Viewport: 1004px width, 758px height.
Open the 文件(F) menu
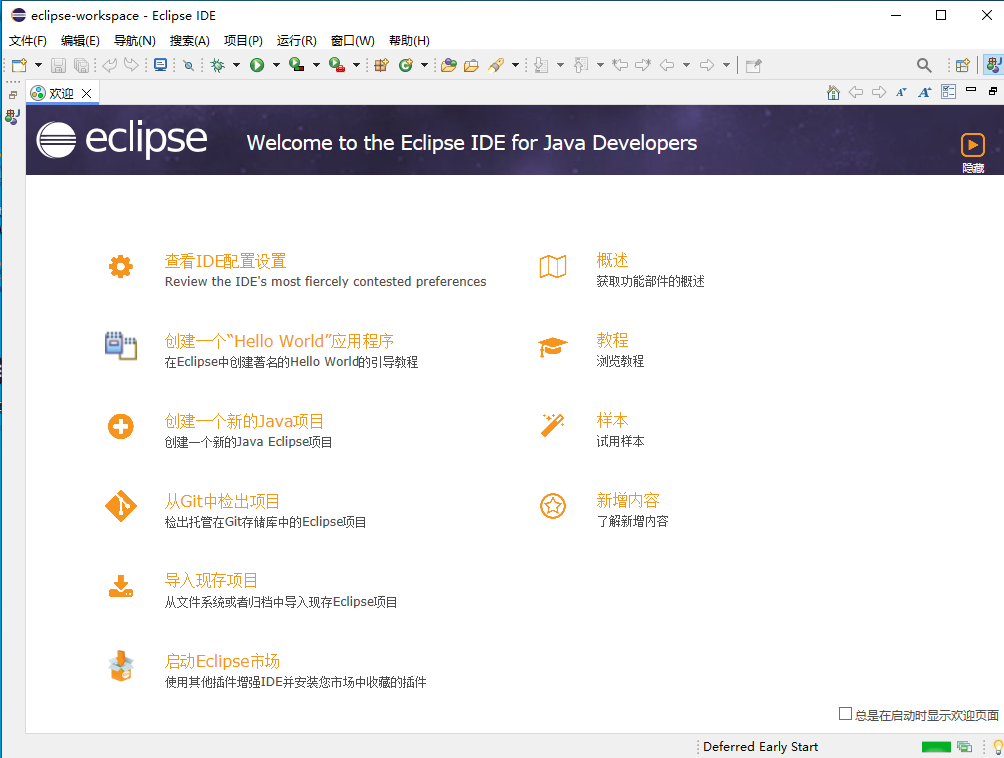pos(28,41)
